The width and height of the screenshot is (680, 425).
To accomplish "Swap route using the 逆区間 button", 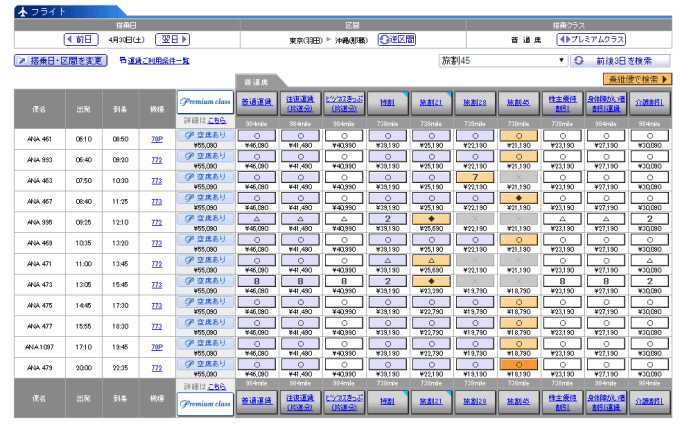I will 397,39.
